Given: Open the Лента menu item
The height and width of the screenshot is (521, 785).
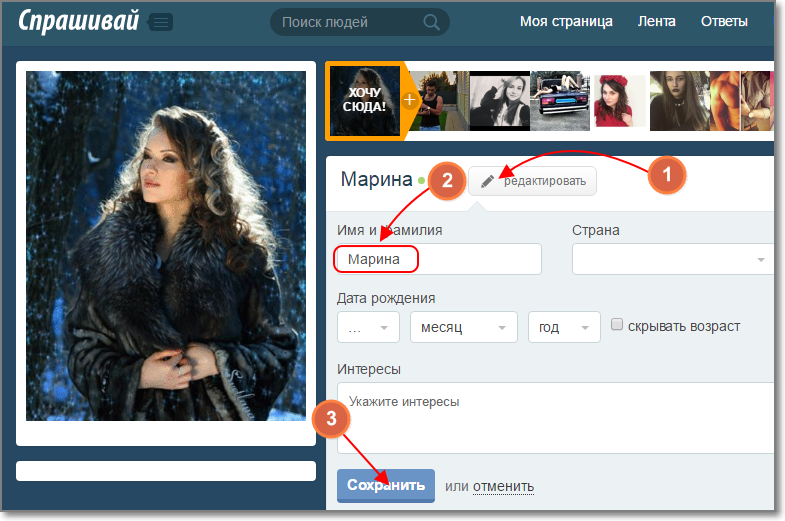Looking at the screenshot, I should point(656,21).
